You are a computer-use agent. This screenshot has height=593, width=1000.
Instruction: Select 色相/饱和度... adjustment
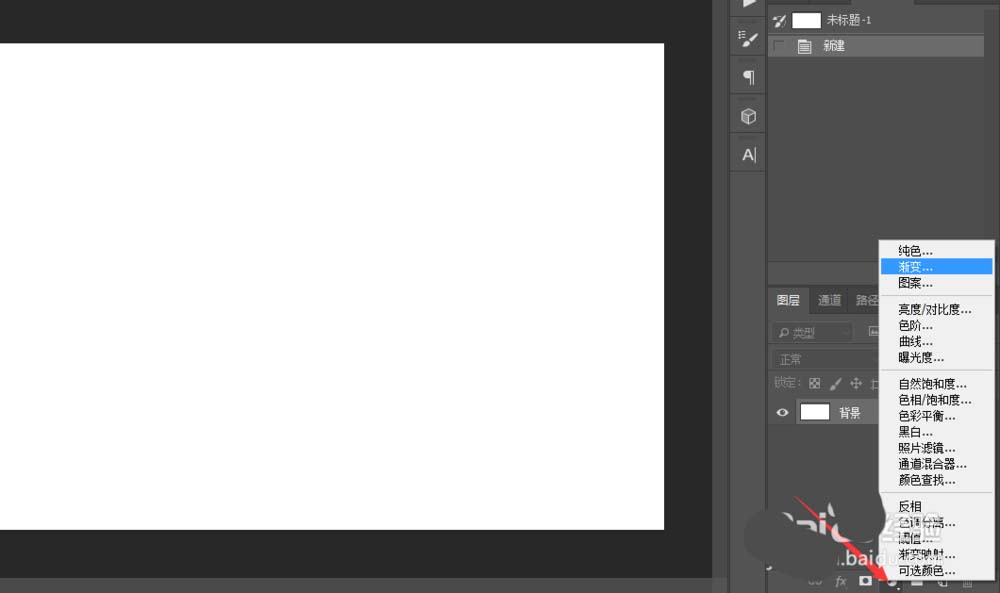tap(936, 400)
